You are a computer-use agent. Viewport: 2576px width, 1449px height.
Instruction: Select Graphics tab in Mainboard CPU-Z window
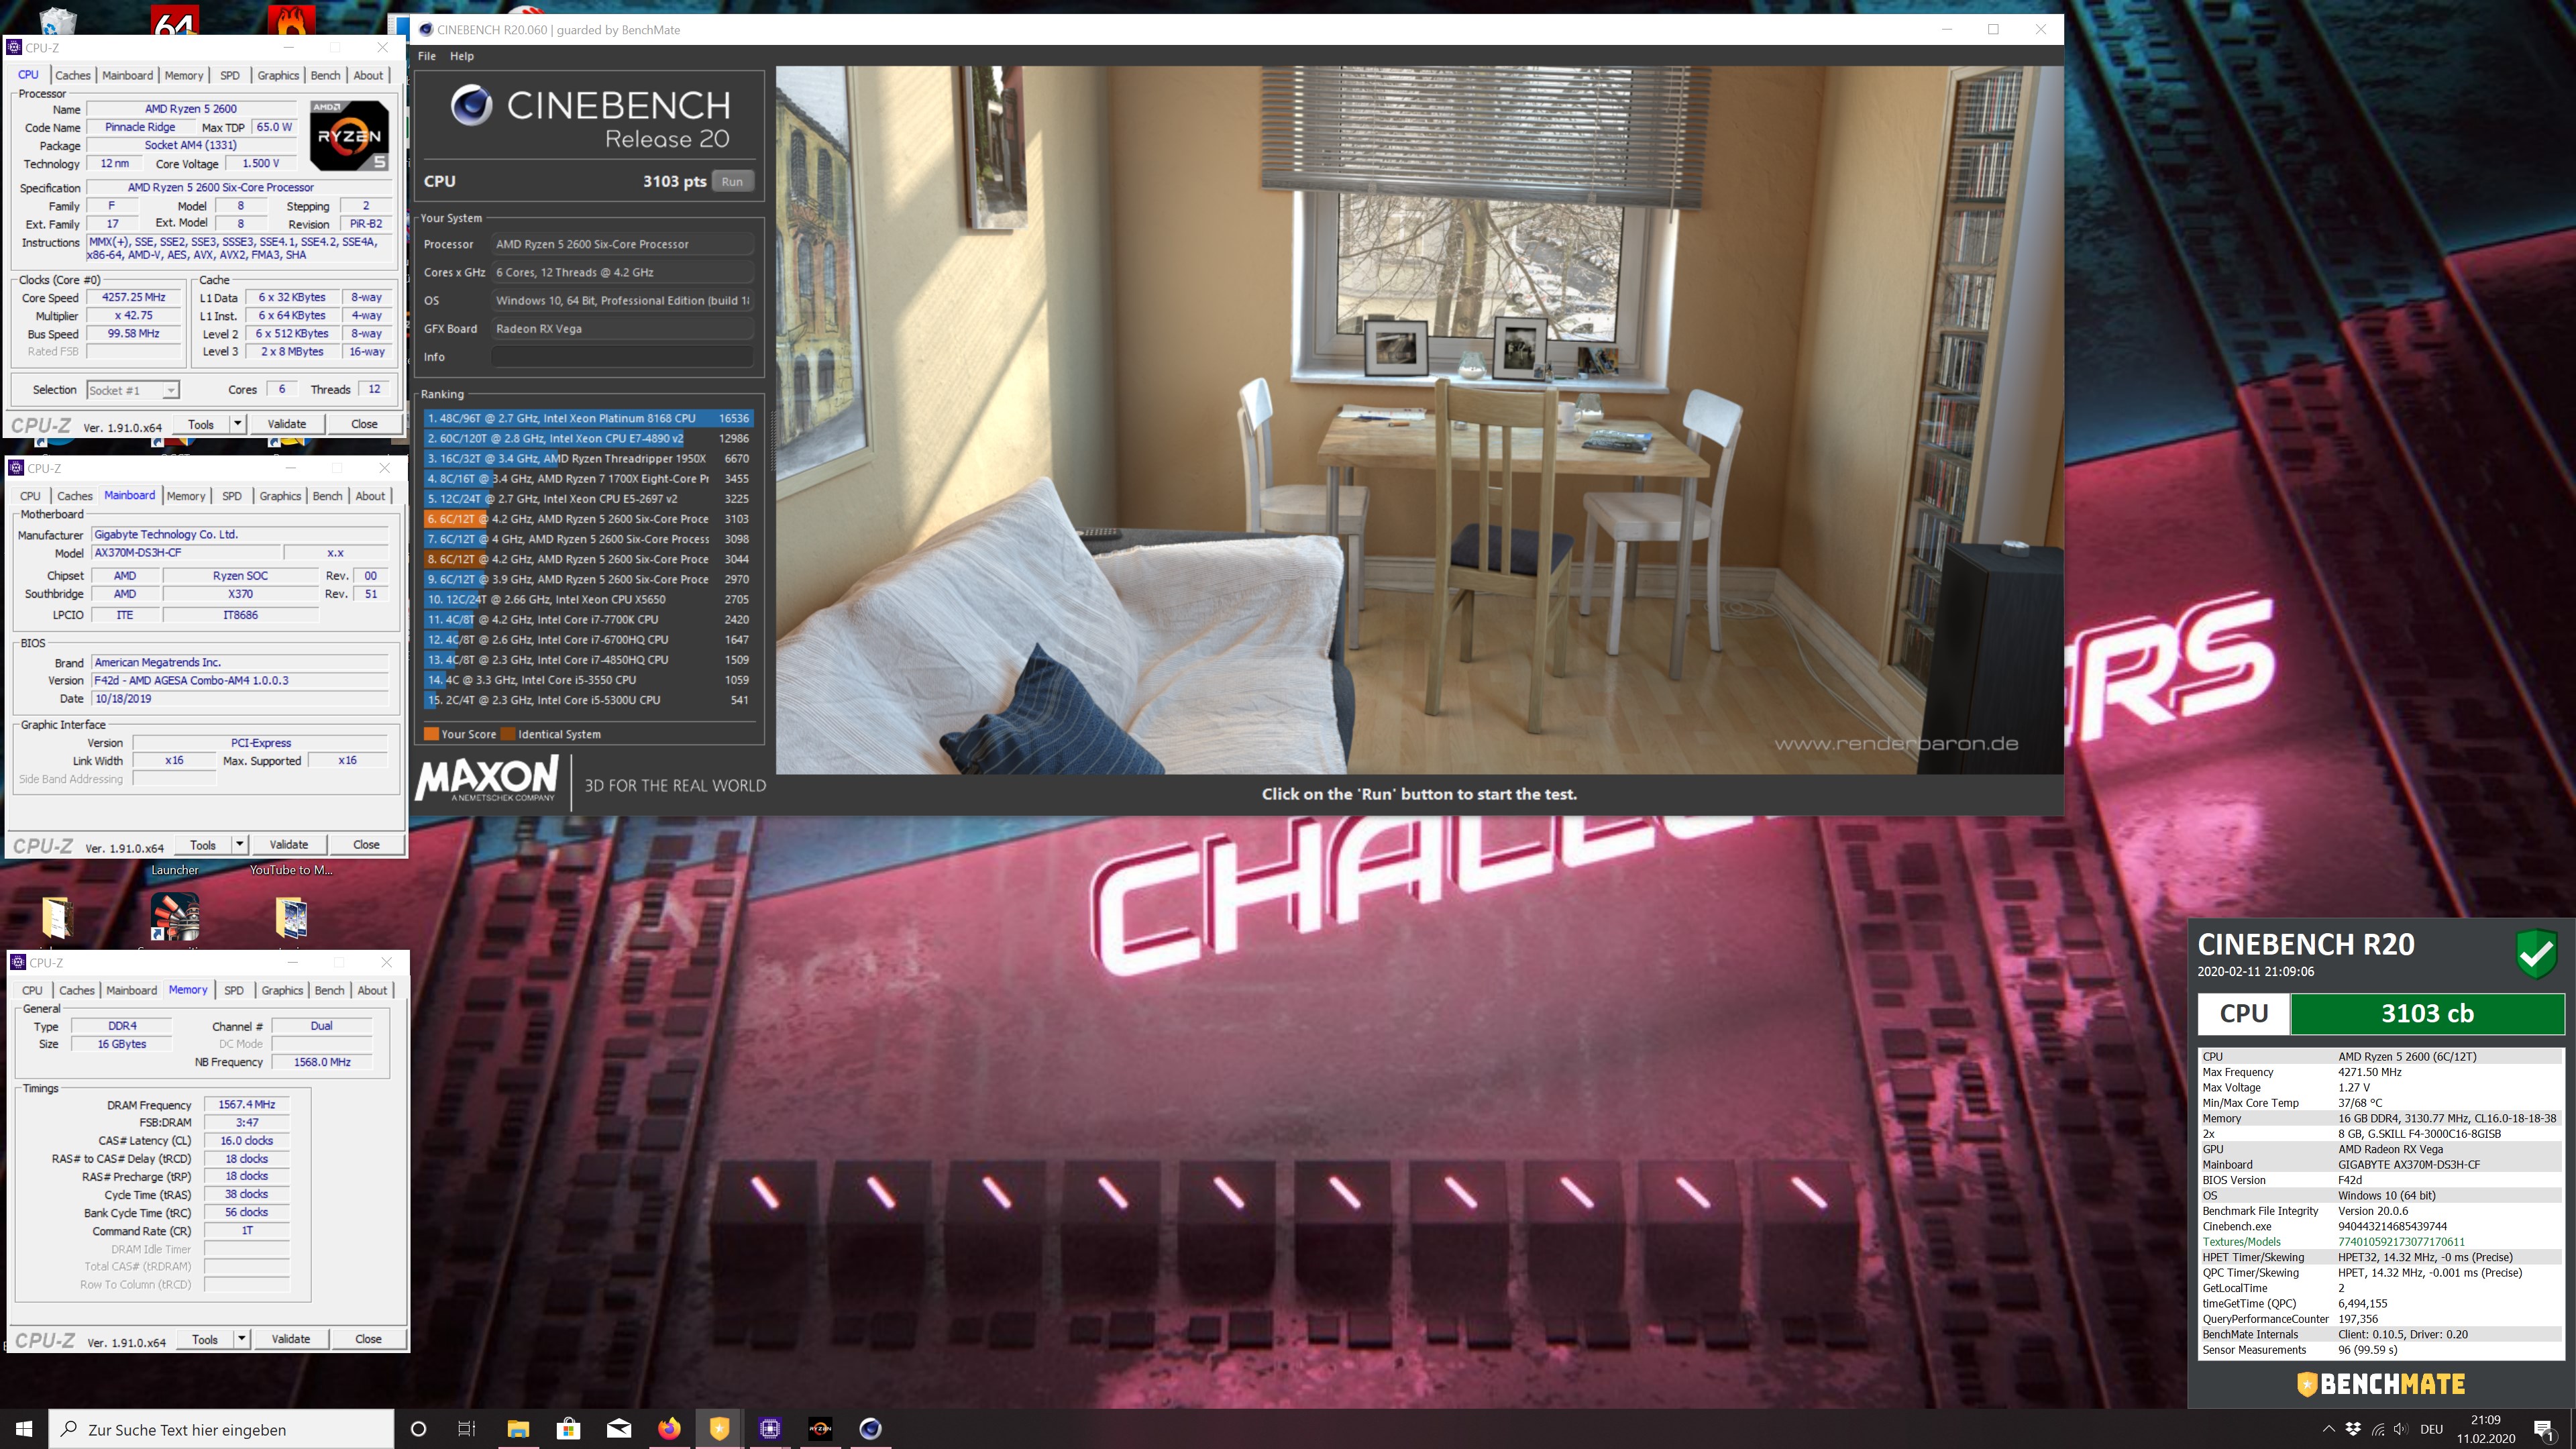(280, 496)
